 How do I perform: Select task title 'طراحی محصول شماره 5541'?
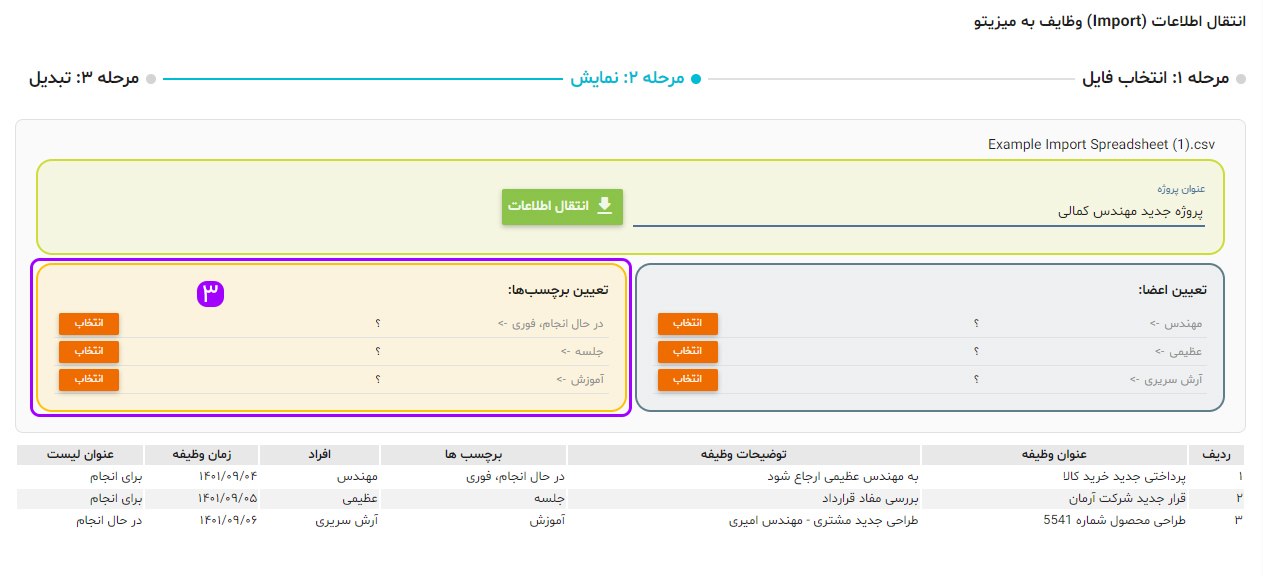[1114, 520]
